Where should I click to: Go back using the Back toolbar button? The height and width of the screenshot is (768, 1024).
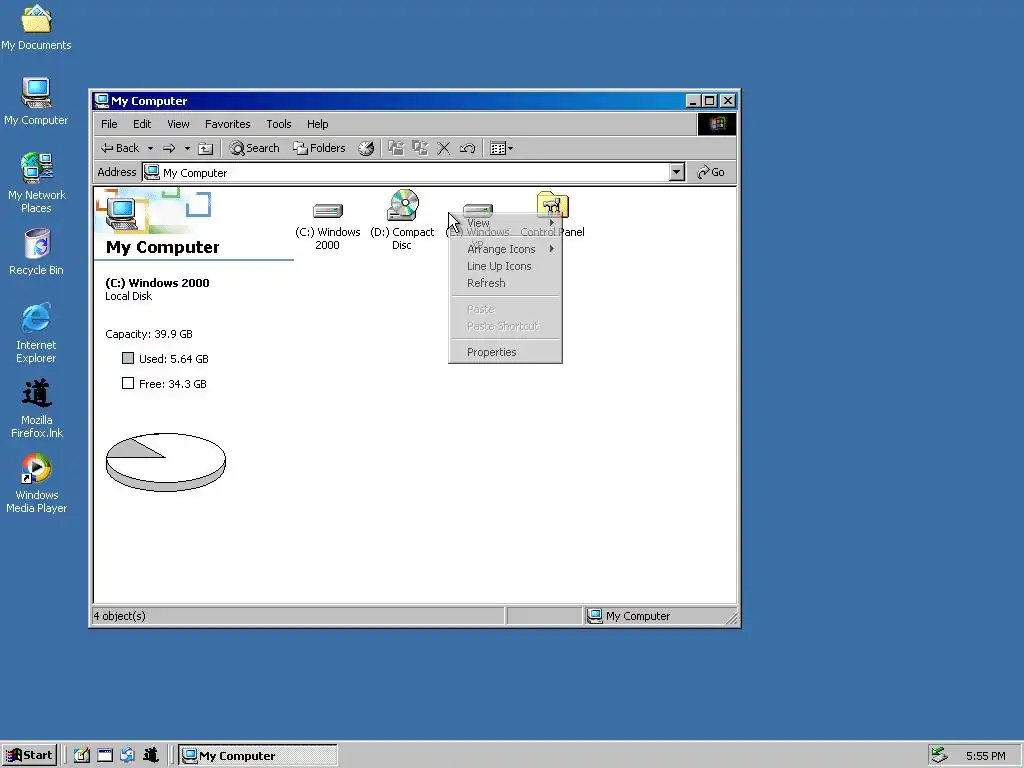[x=120, y=148]
